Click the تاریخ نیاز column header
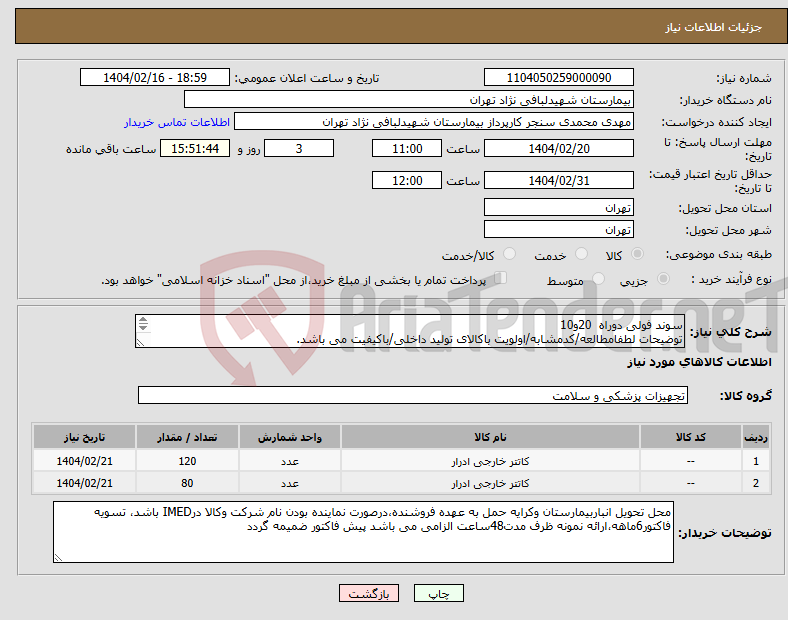 coord(84,437)
